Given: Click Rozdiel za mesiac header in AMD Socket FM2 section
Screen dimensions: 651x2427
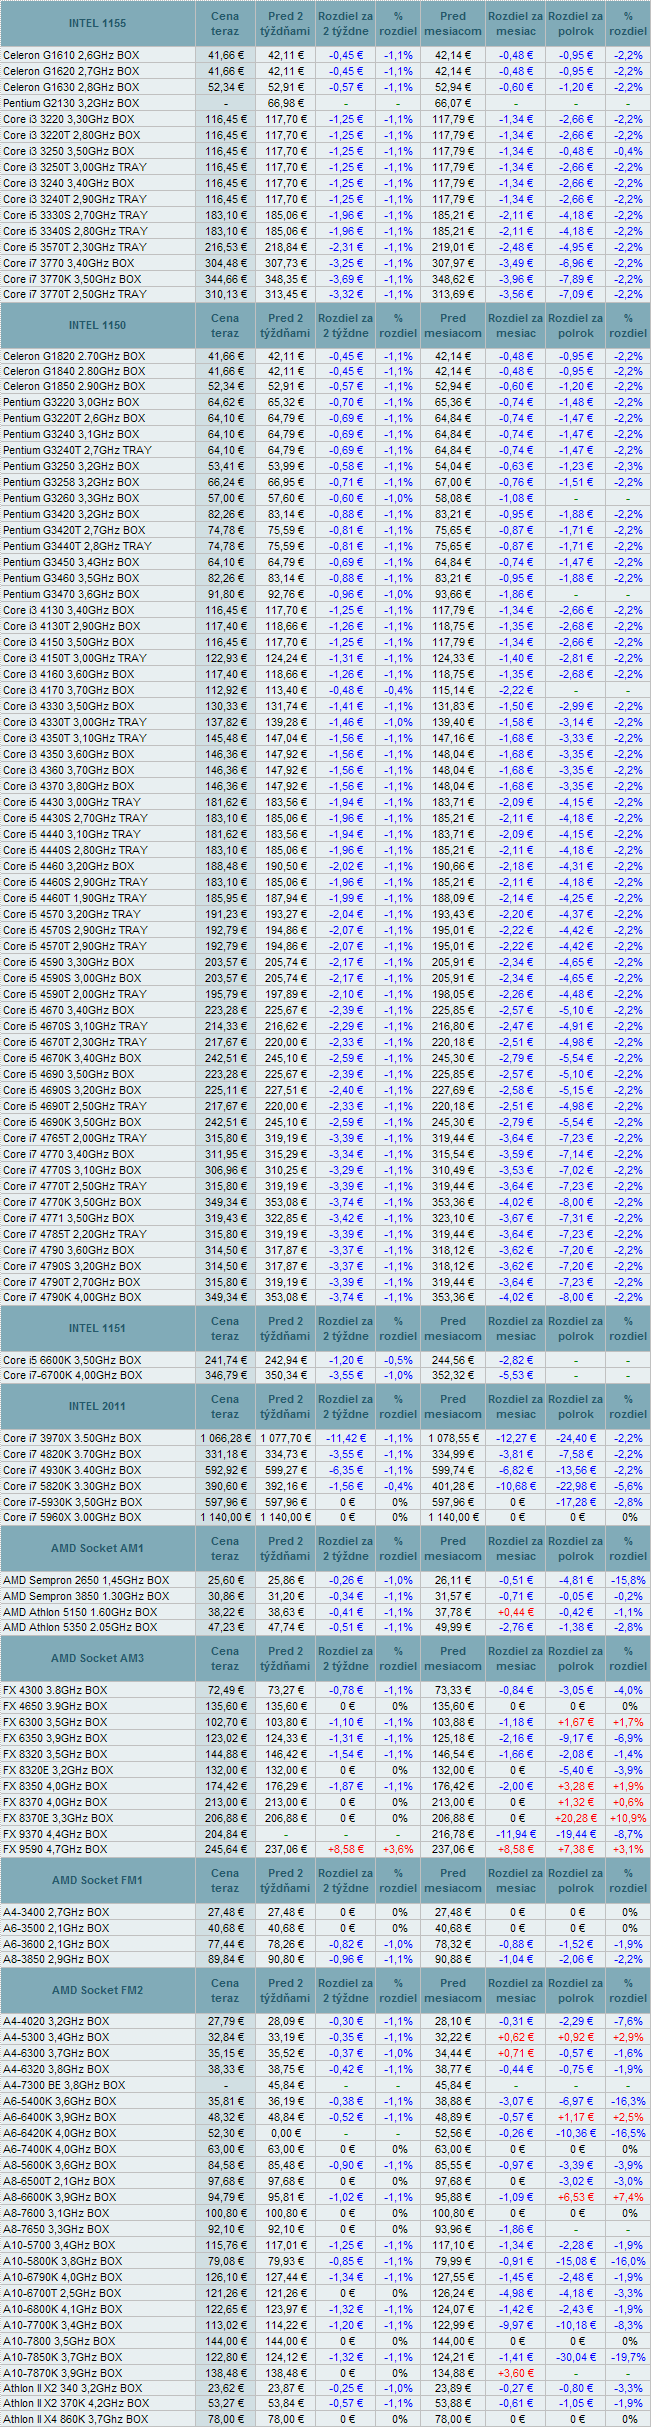Looking at the screenshot, I should [x=516, y=1990].
